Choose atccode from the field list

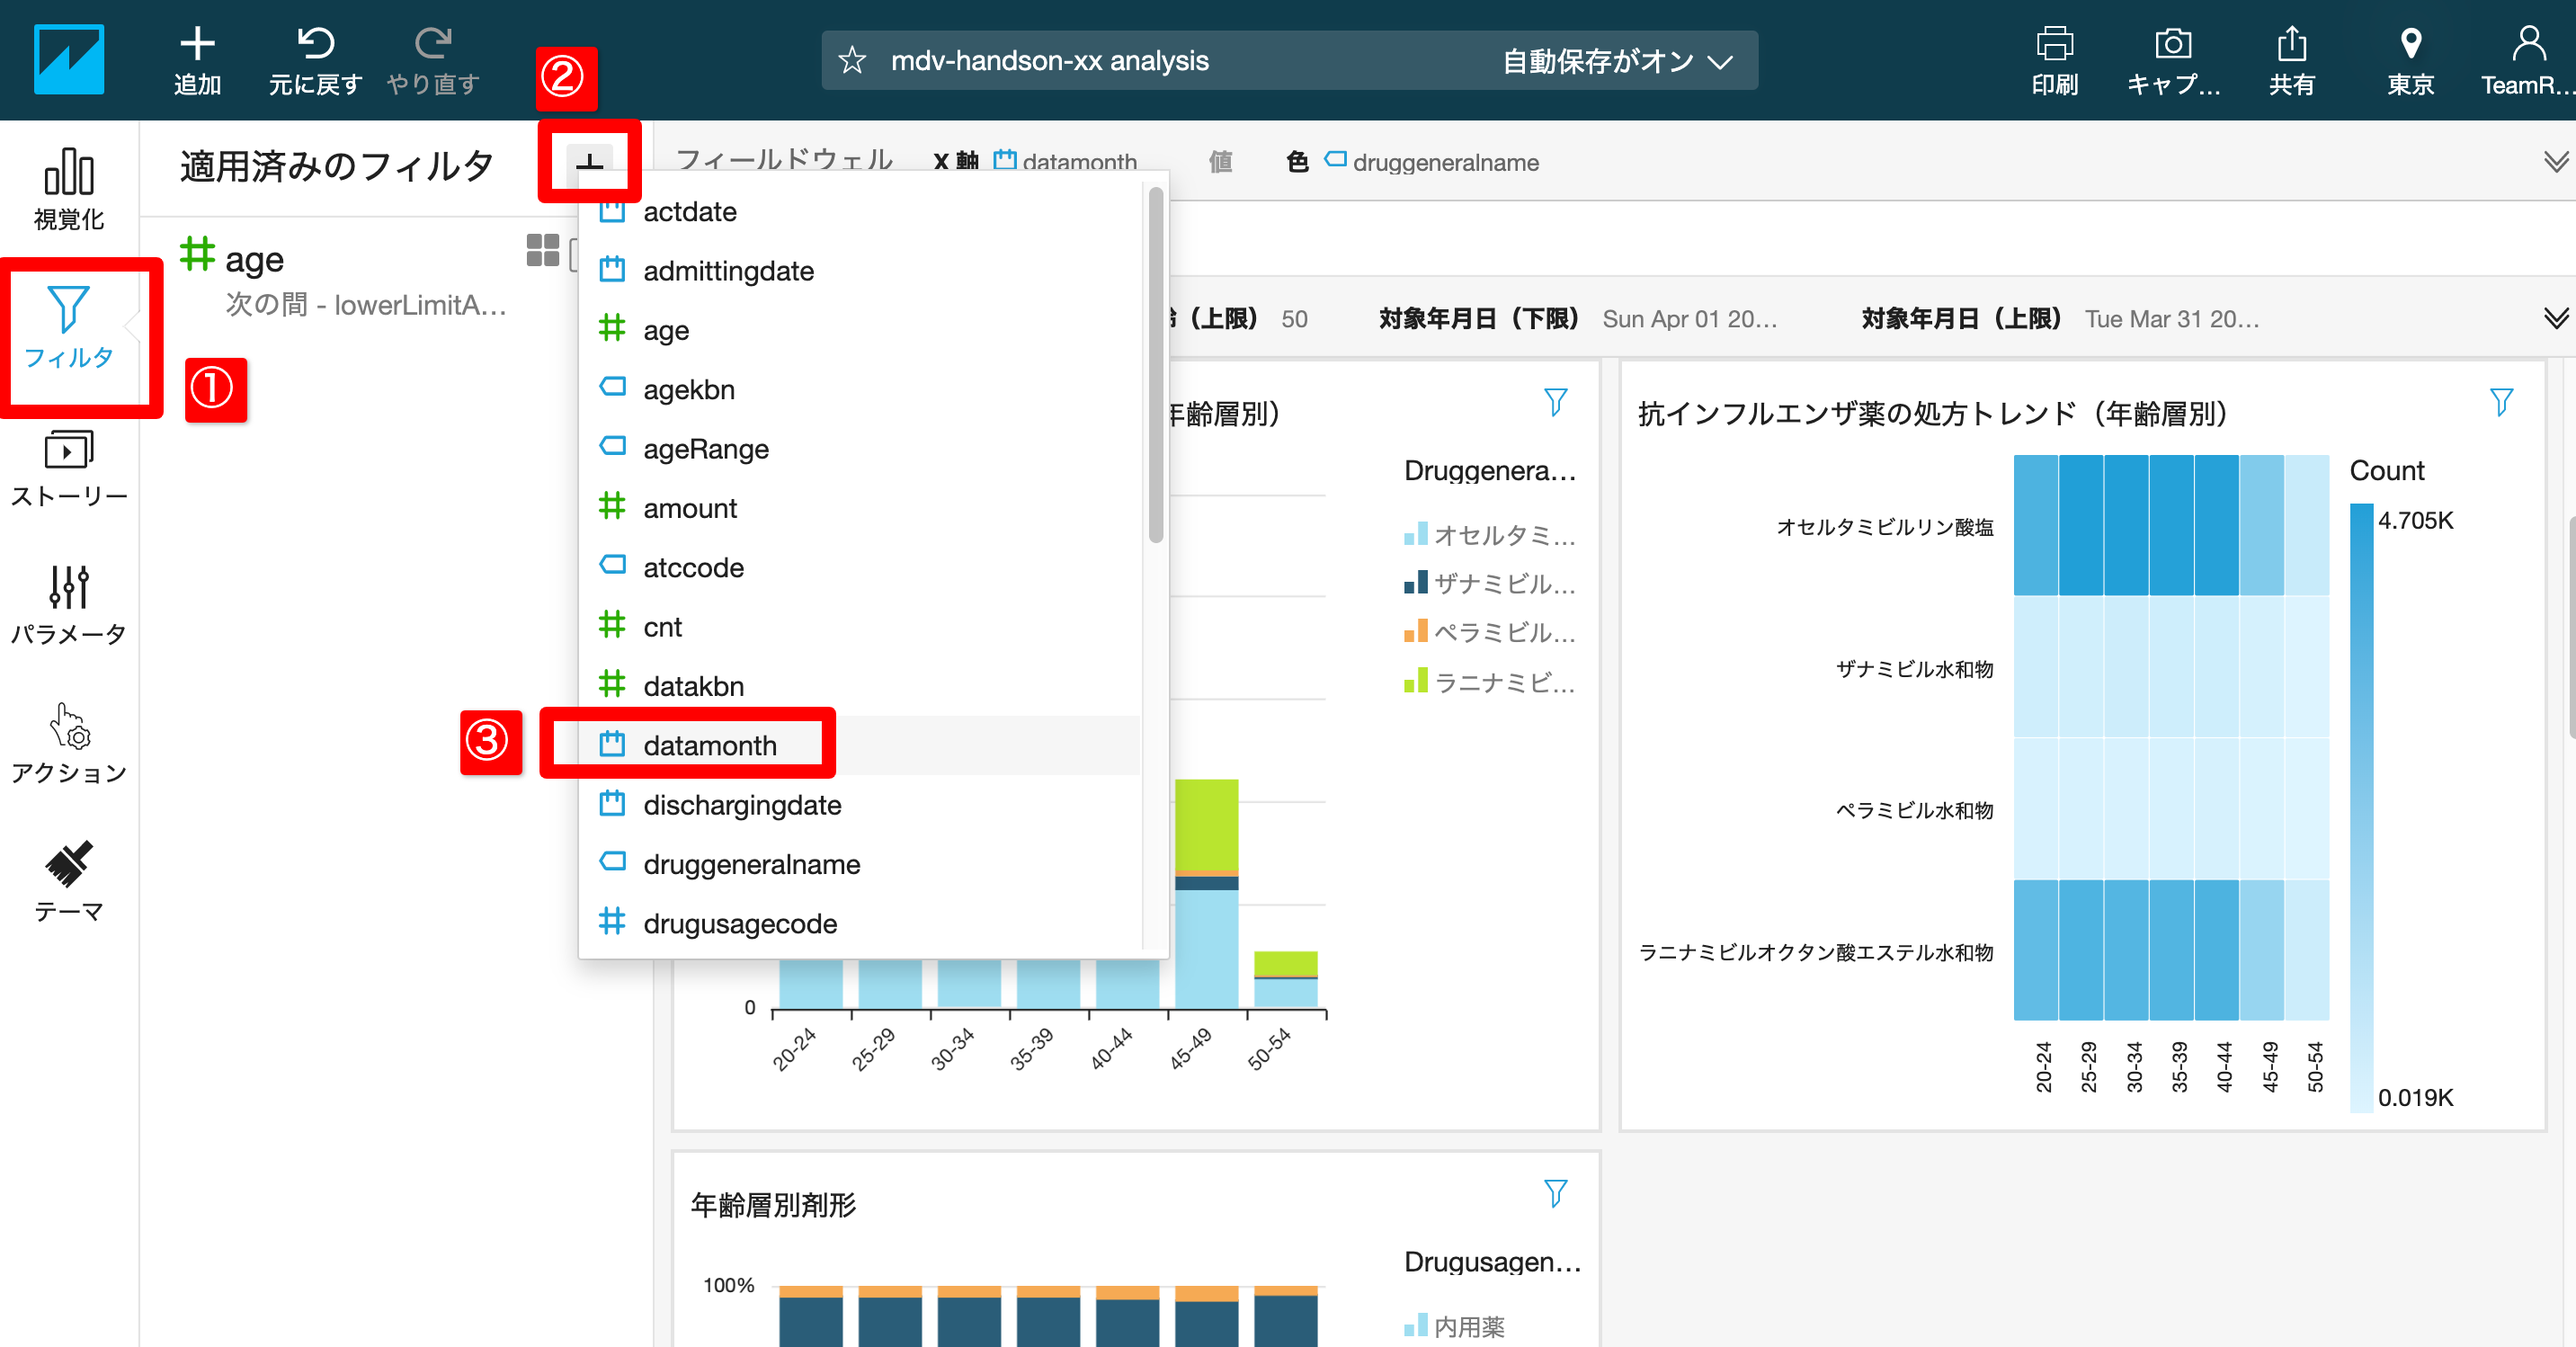click(x=860, y=568)
